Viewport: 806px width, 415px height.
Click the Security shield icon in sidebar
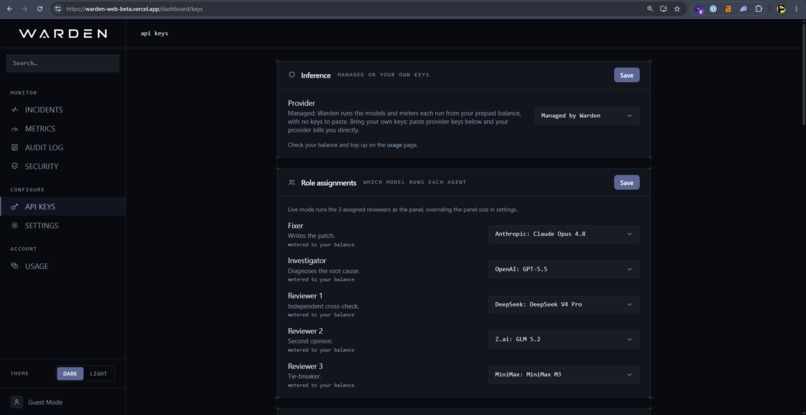pos(14,167)
